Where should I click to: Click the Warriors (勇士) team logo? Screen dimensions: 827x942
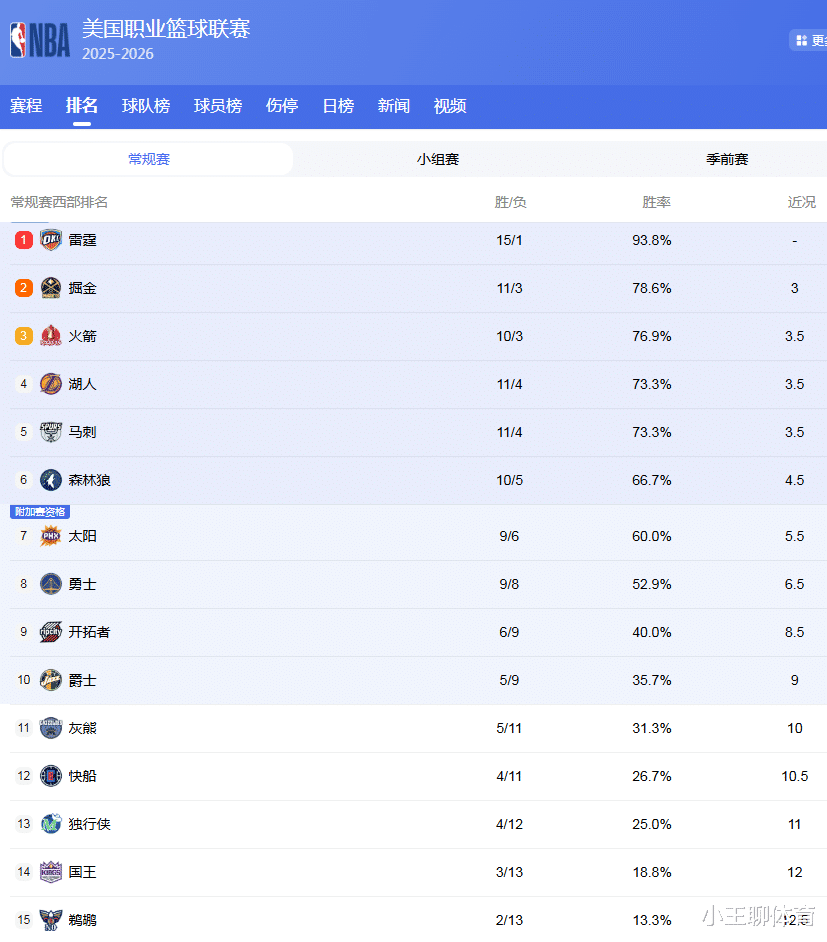pos(50,584)
